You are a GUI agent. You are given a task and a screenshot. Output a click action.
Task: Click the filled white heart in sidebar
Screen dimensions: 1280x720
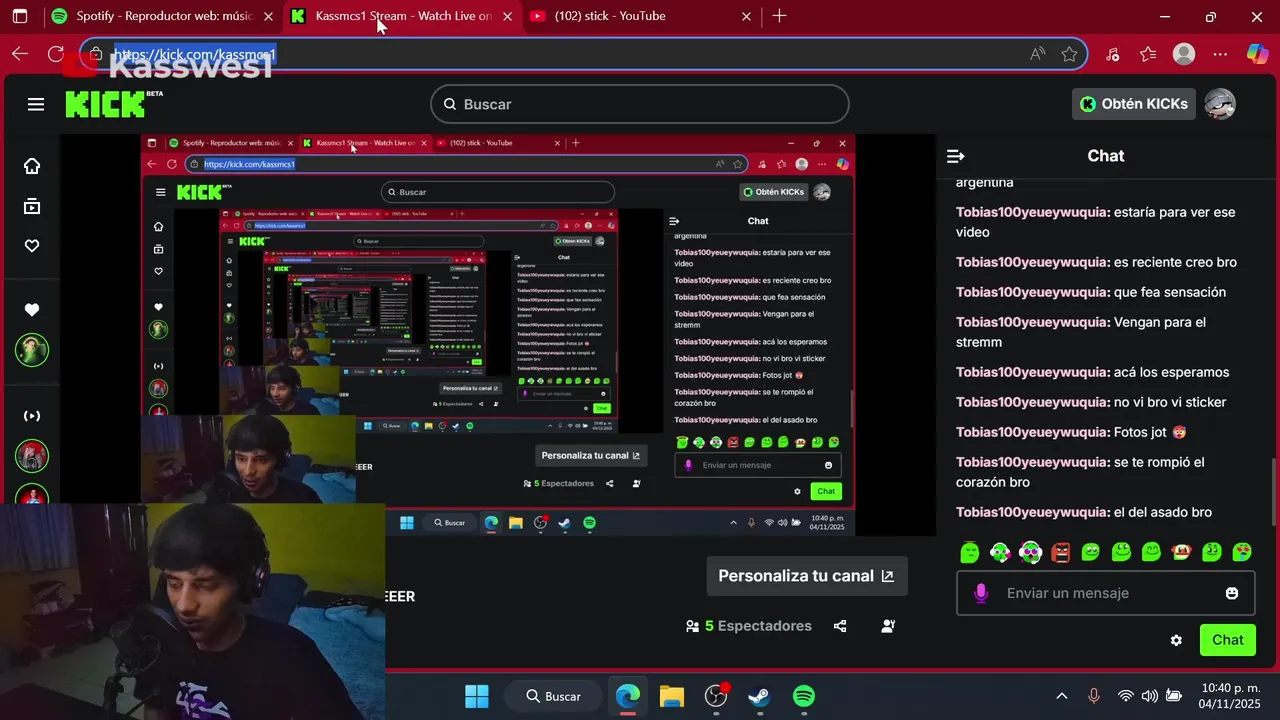(32, 310)
